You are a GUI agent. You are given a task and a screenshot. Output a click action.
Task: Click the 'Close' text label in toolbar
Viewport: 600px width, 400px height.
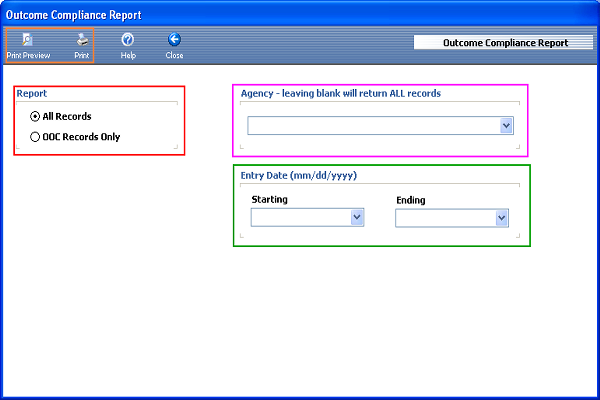pyautogui.click(x=174, y=56)
